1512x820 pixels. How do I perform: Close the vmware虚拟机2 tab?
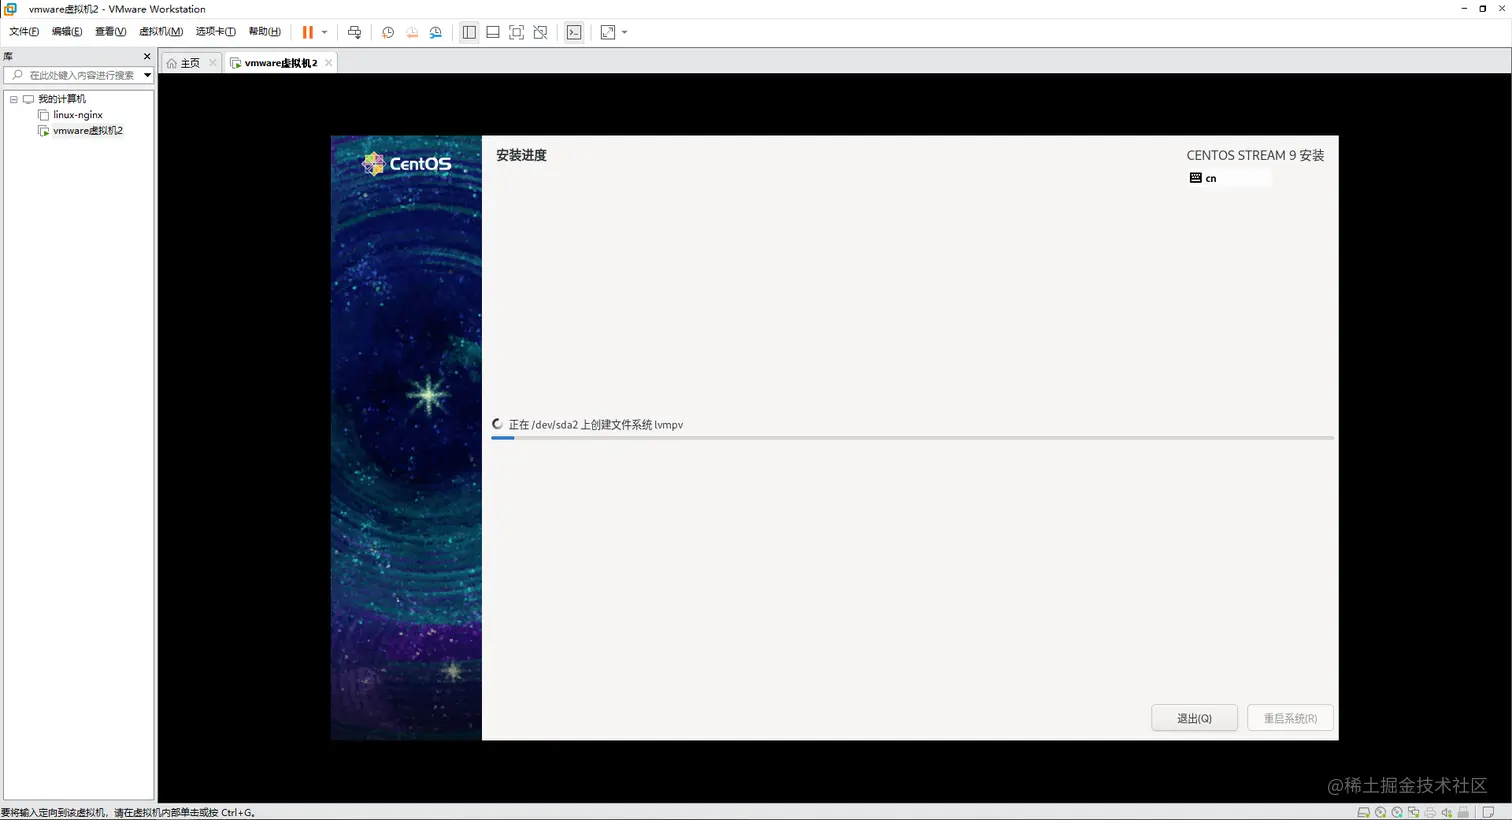328,63
